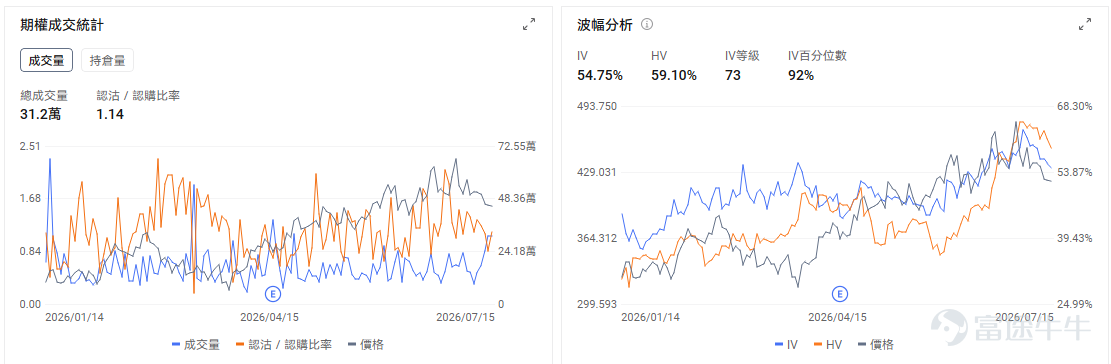The height and width of the screenshot is (364, 1111).
Task: Click the 2.51 axis label
Action: pos(31,146)
